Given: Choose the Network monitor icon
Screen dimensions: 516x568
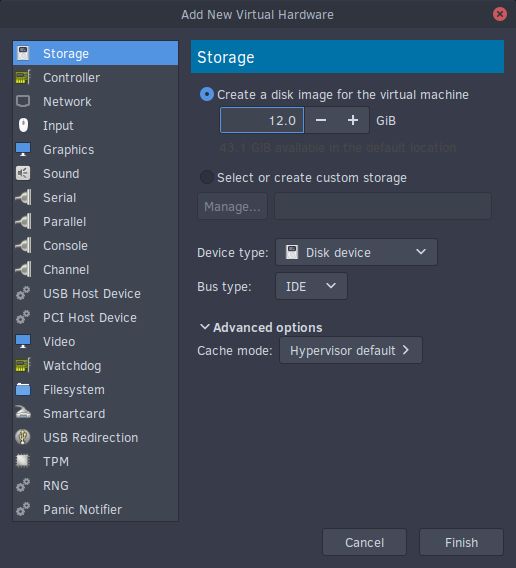Looking at the screenshot, I should 23,101.
